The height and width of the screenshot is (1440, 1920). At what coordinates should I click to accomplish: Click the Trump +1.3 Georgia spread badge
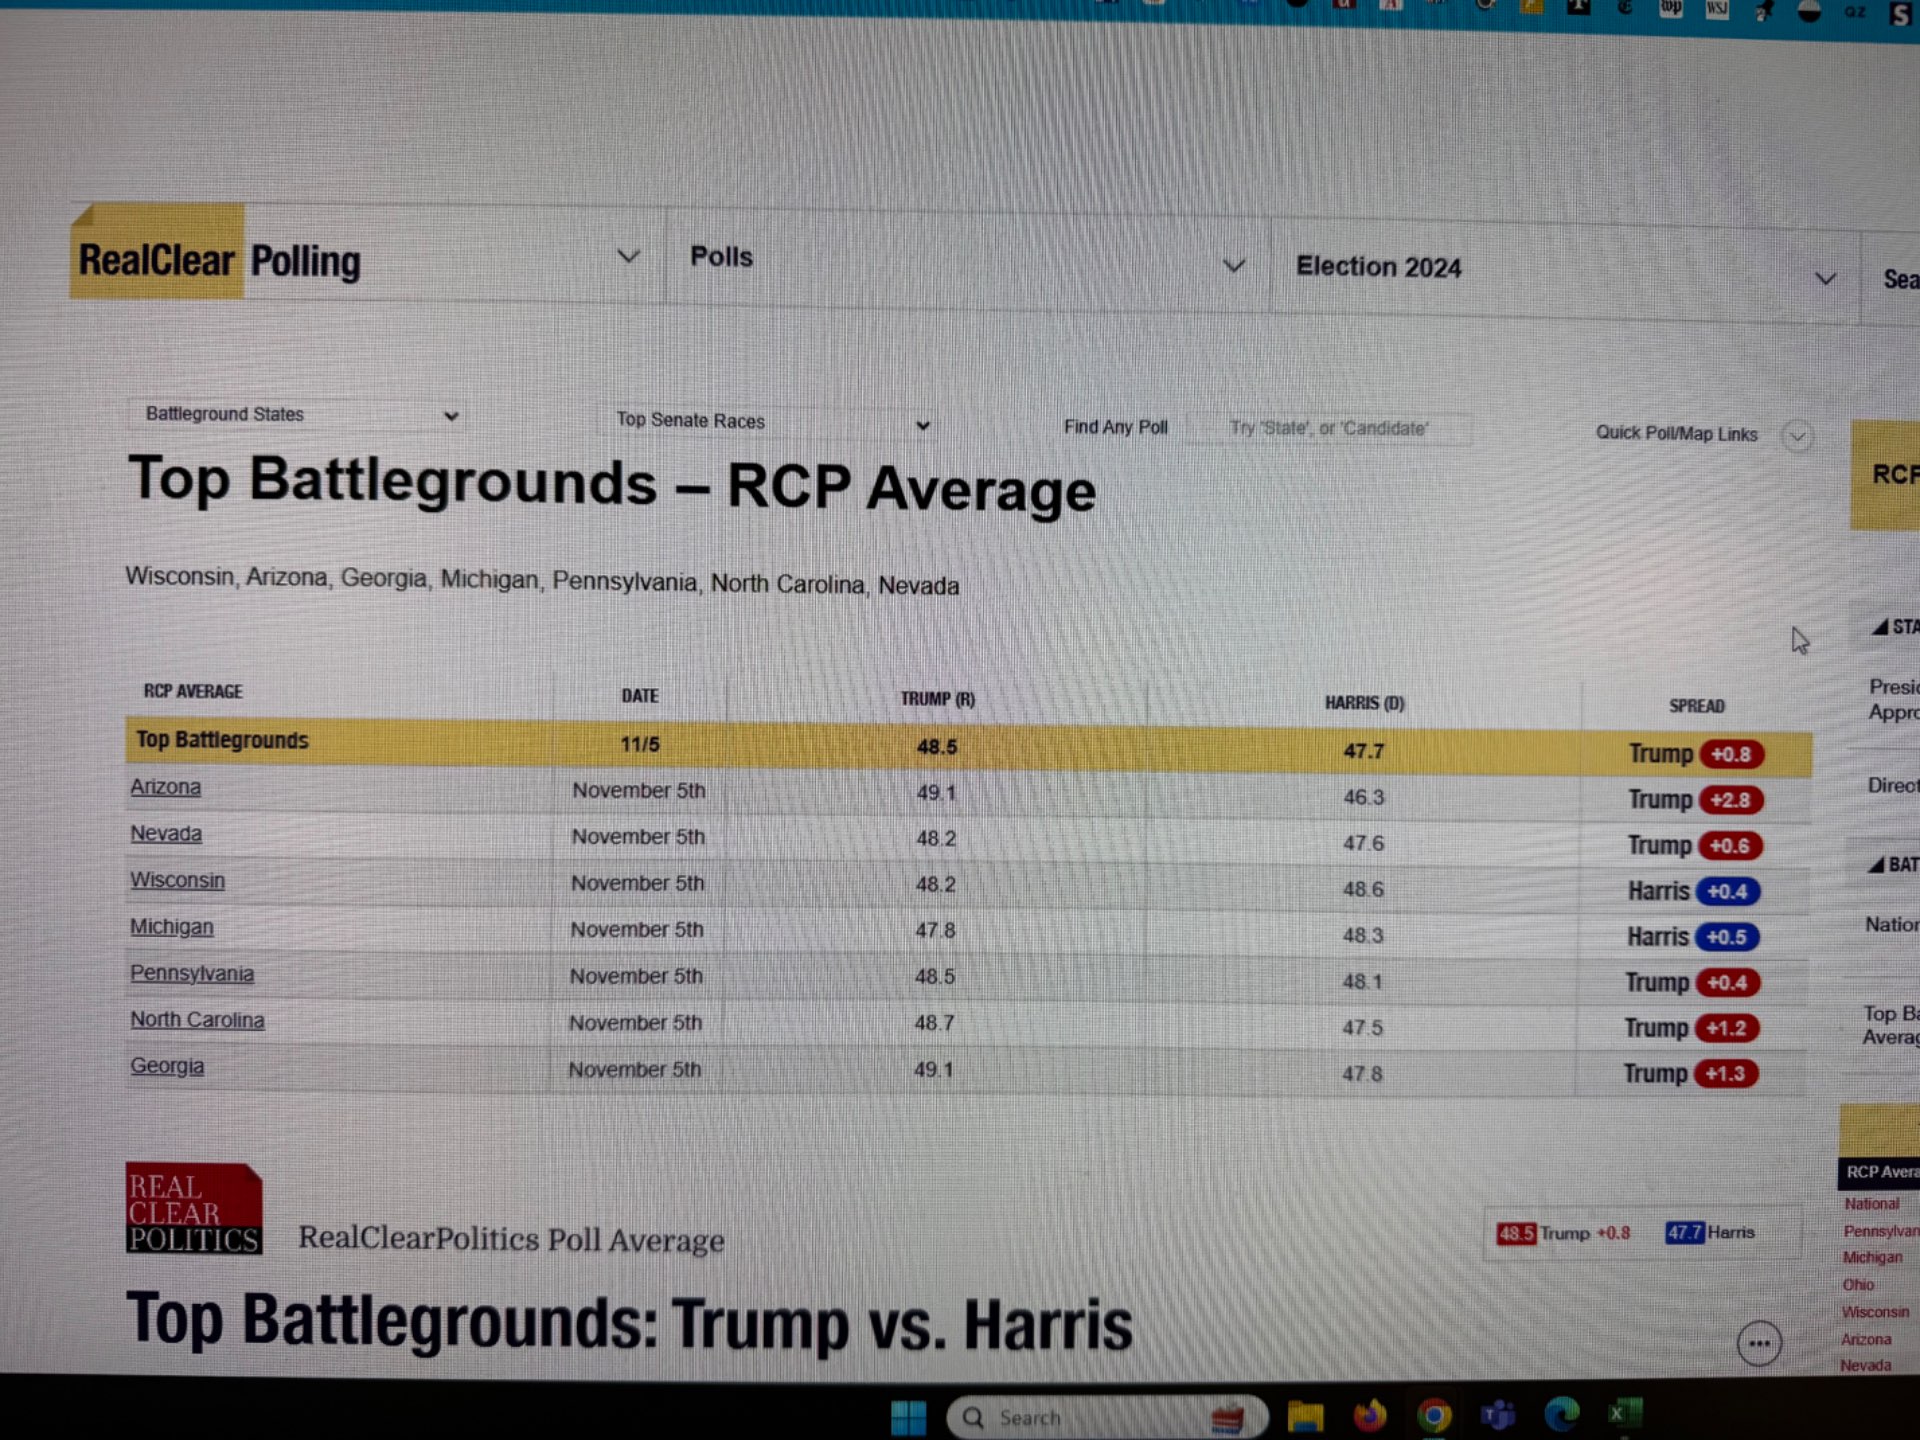click(1725, 1074)
